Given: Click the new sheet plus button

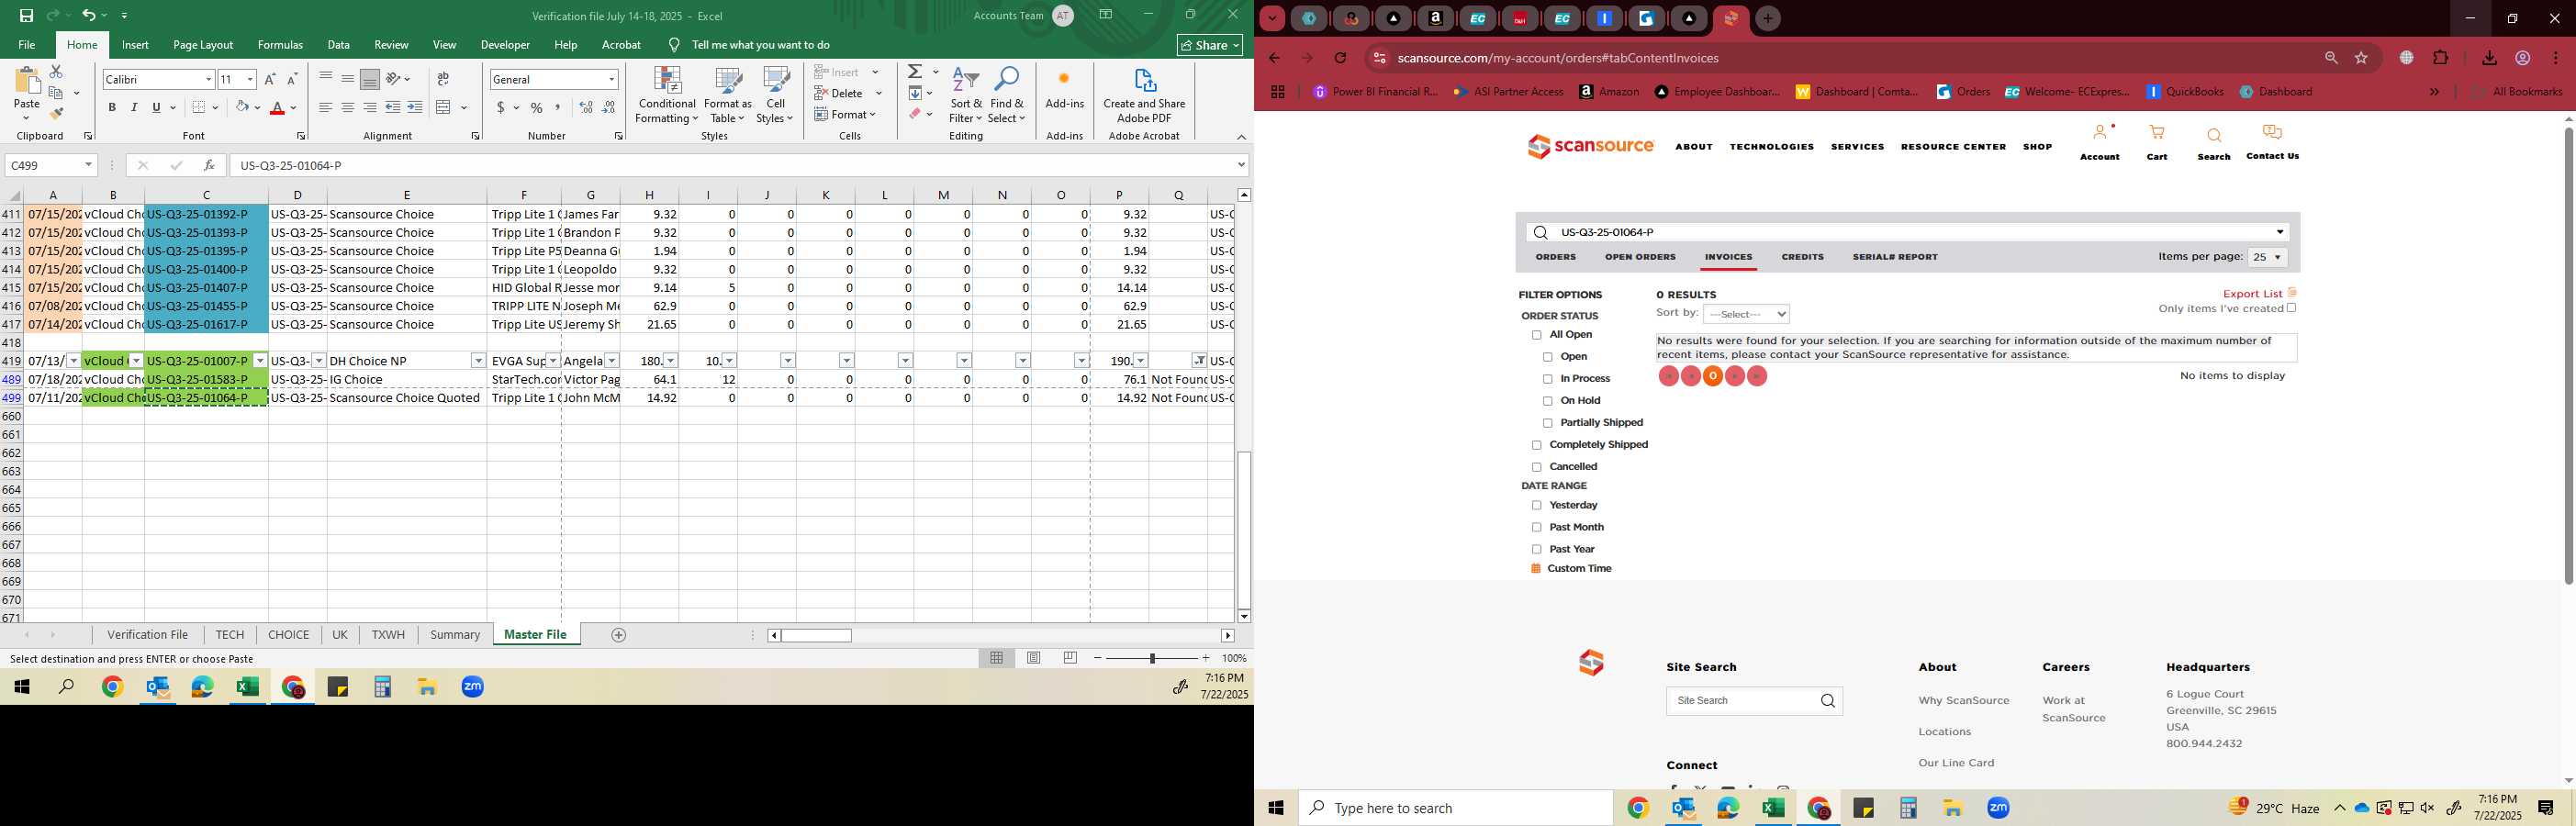Looking at the screenshot, I should point(619,635).
